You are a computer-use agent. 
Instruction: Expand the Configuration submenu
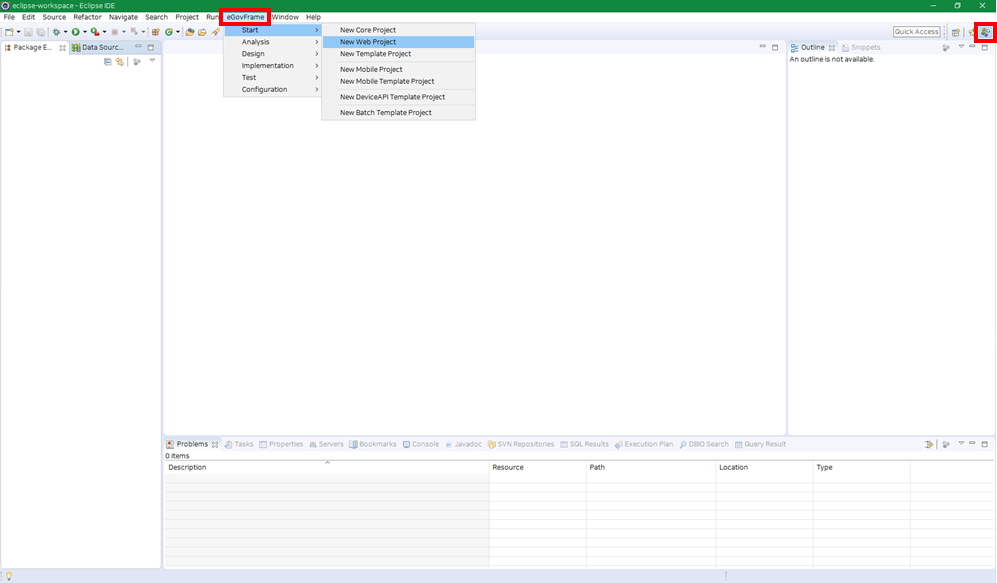tap(273, 90)
